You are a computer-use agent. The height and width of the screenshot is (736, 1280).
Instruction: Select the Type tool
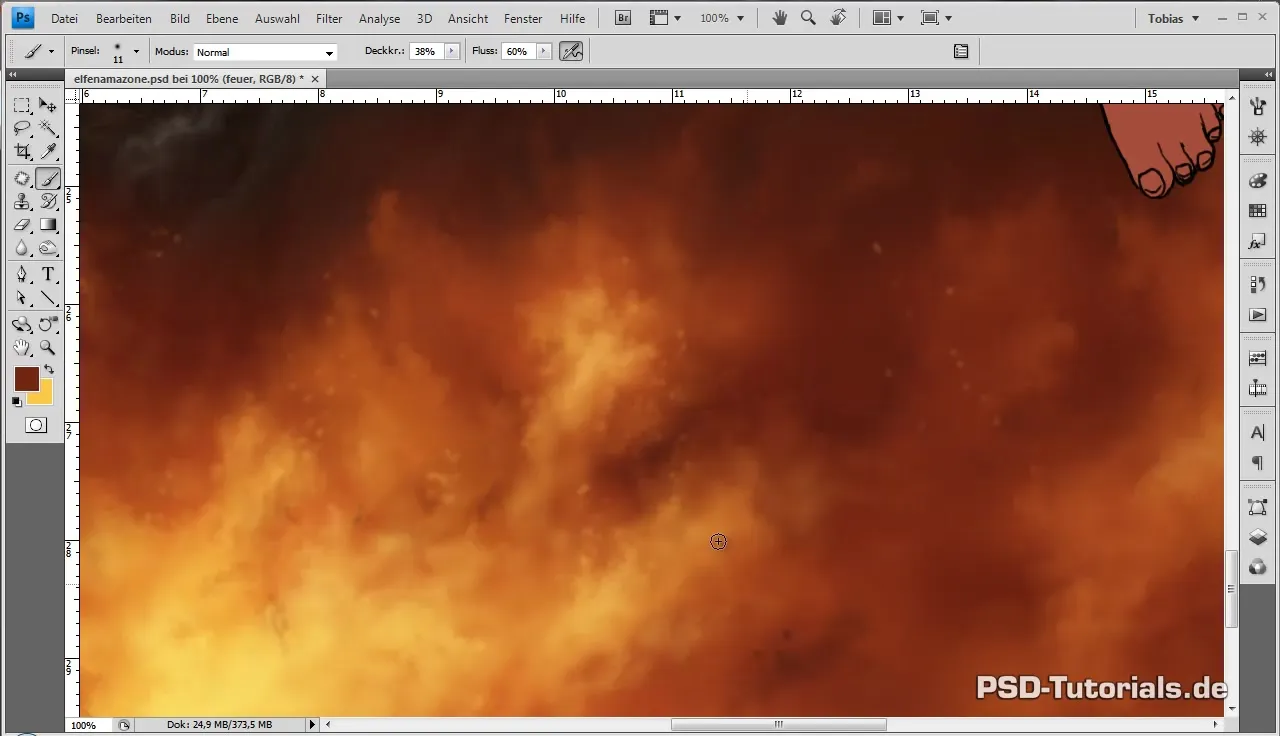point(47,274)
